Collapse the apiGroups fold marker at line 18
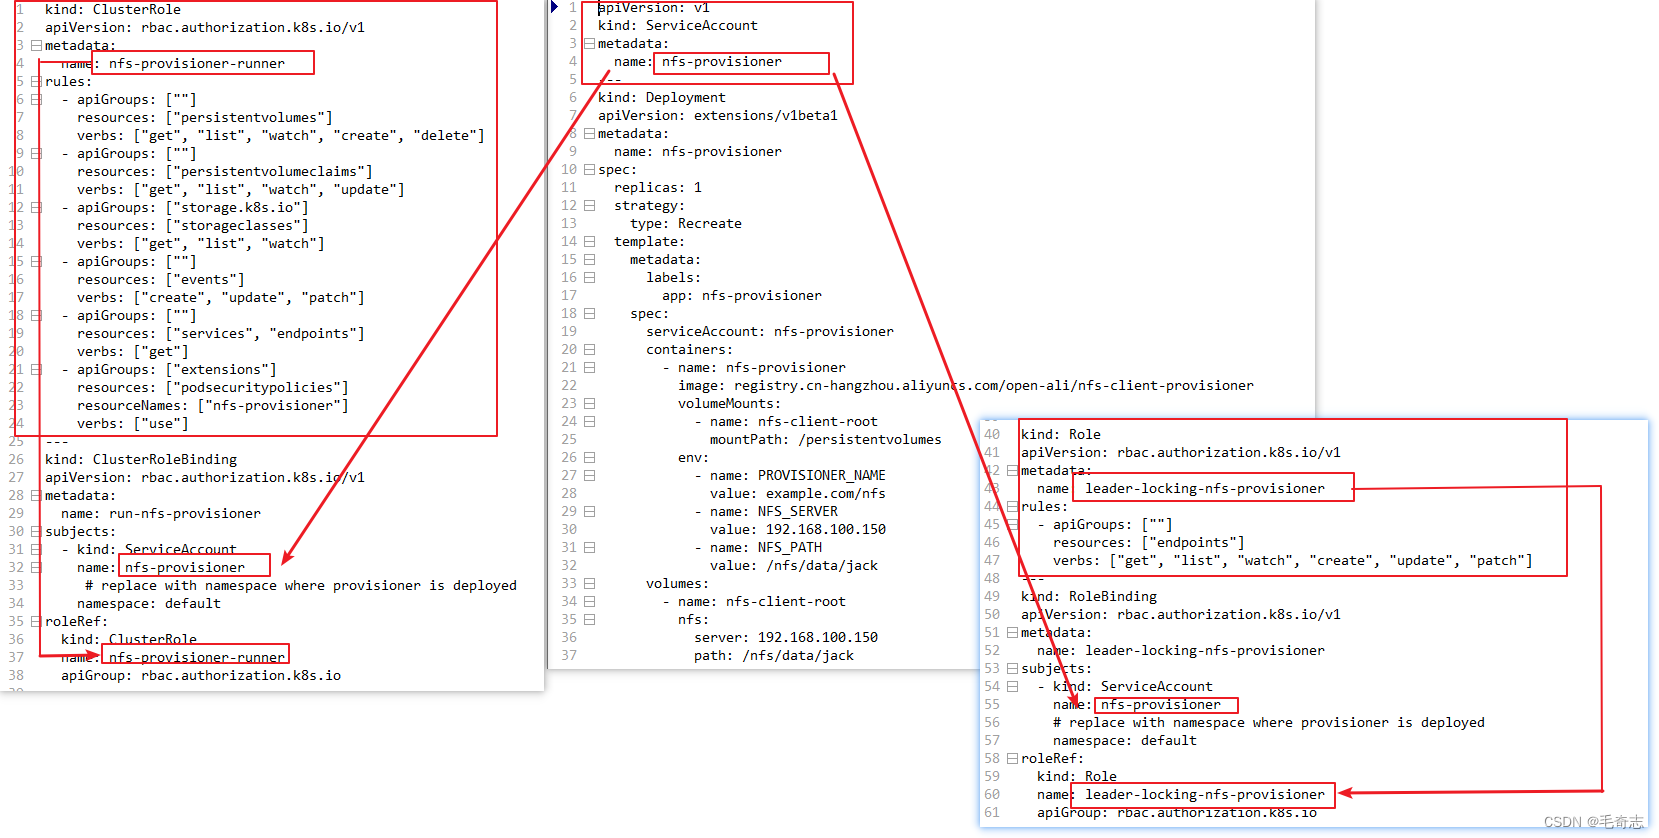Image resolution: width=1659 pixels, height=838 pixels. click(36, 315)
